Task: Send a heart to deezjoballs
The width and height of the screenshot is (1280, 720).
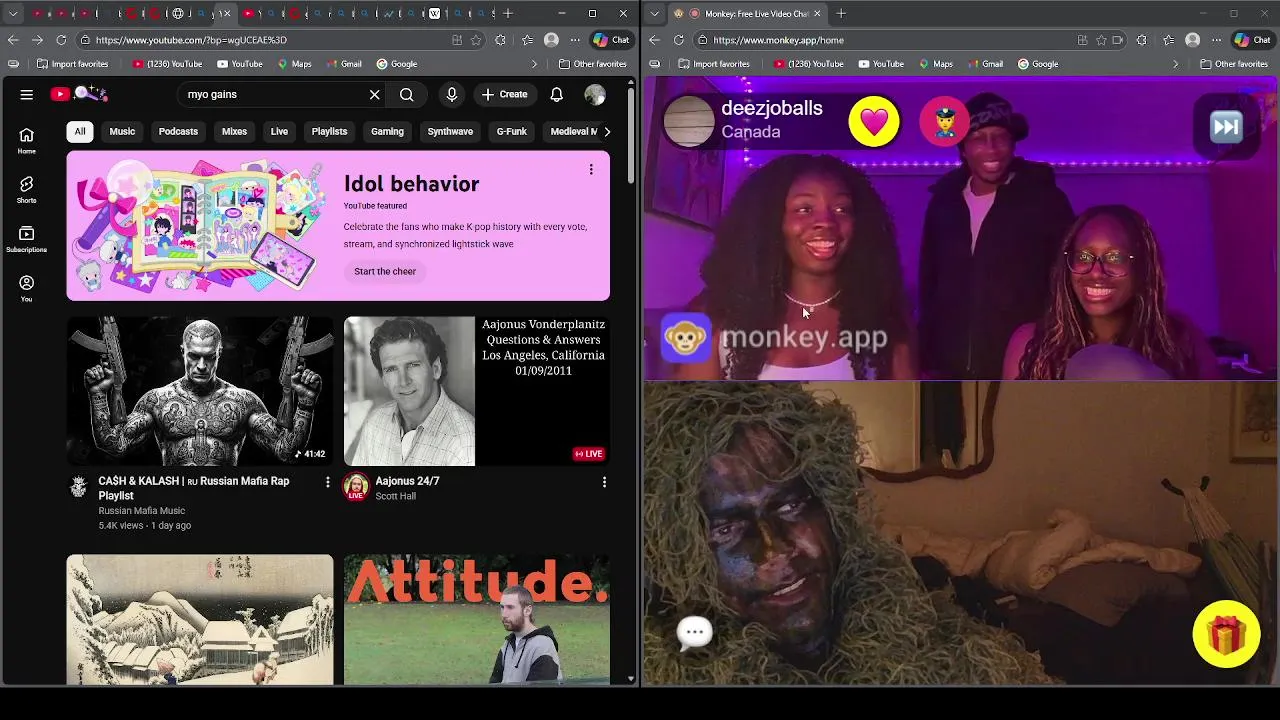Action: tap(874, 122)
